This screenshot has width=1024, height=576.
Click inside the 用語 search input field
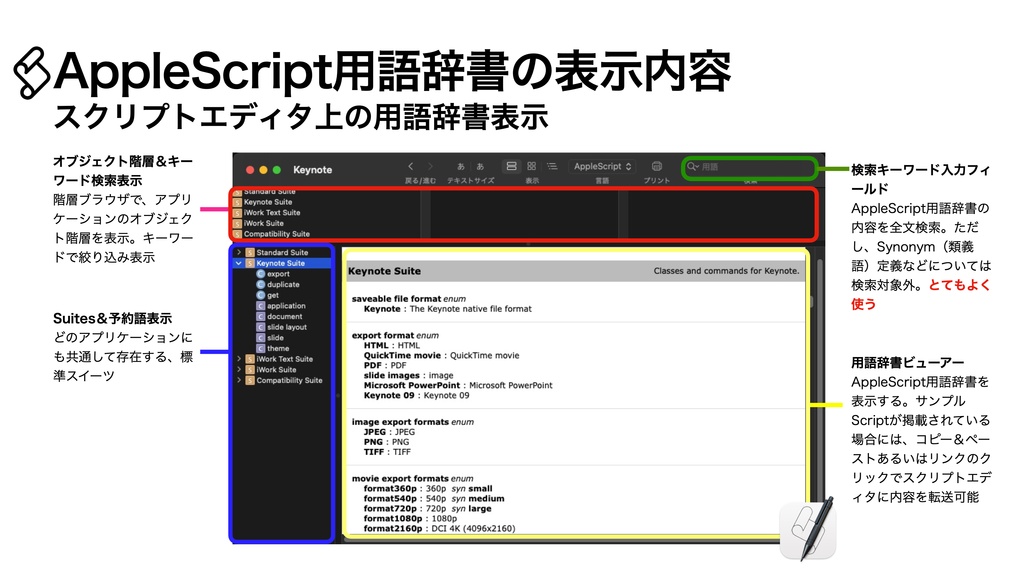coord(750,166)
